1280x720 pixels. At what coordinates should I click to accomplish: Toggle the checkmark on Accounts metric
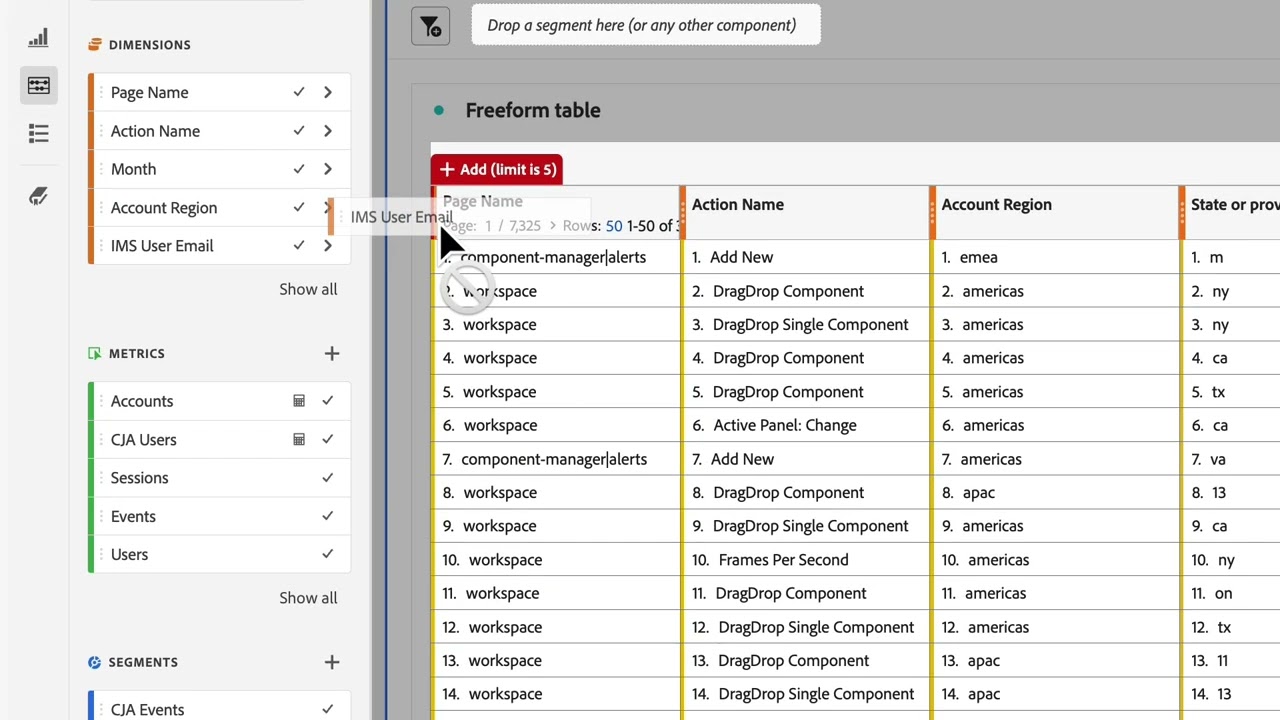click(327, 401)
